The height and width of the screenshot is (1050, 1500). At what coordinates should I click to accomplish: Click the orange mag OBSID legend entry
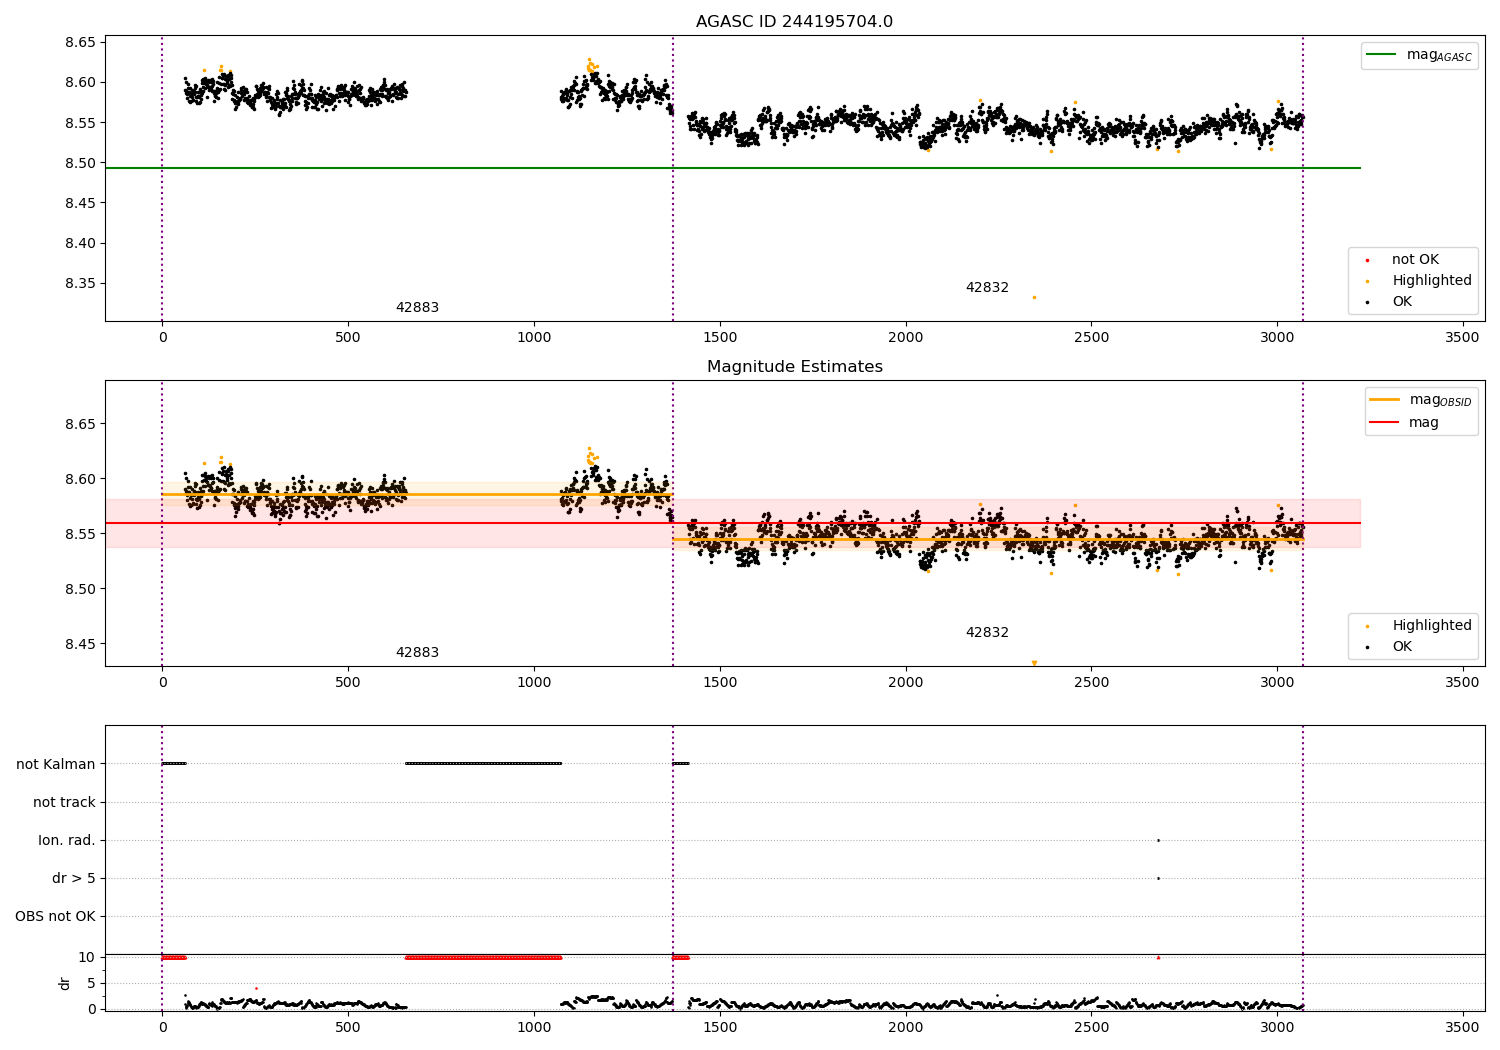tap(1421, 400)
